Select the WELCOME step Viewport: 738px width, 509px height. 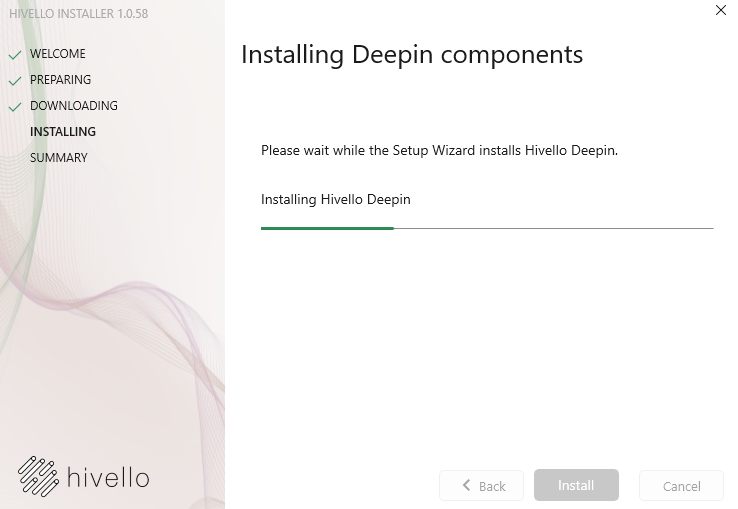[57, 54]
